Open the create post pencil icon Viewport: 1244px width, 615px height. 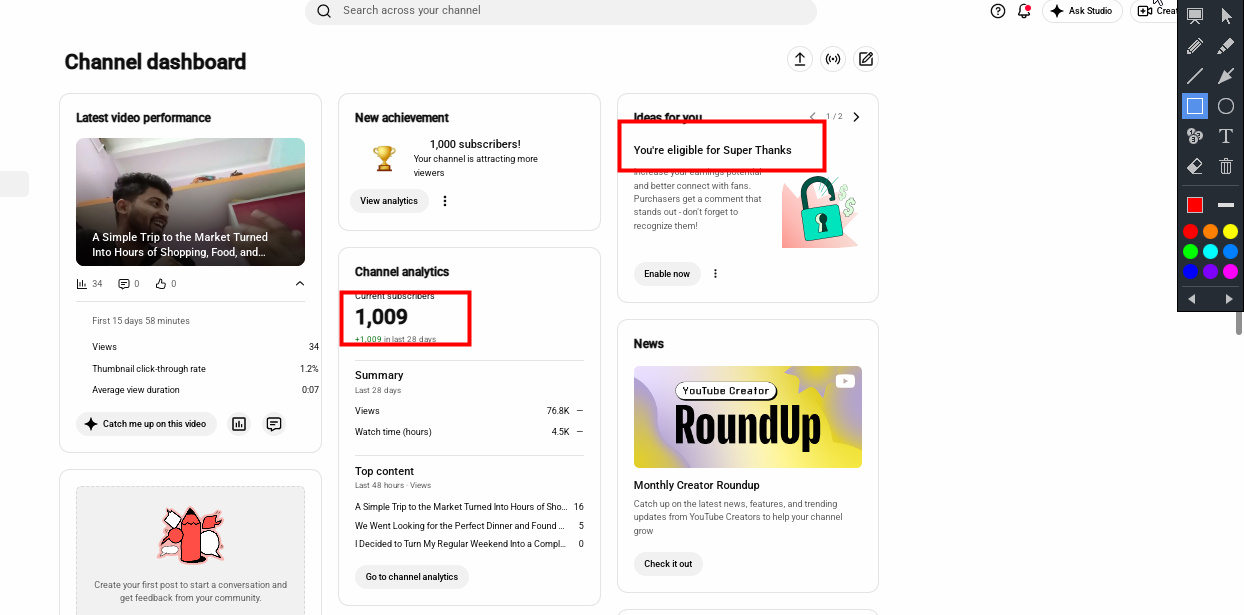(866, 60)
